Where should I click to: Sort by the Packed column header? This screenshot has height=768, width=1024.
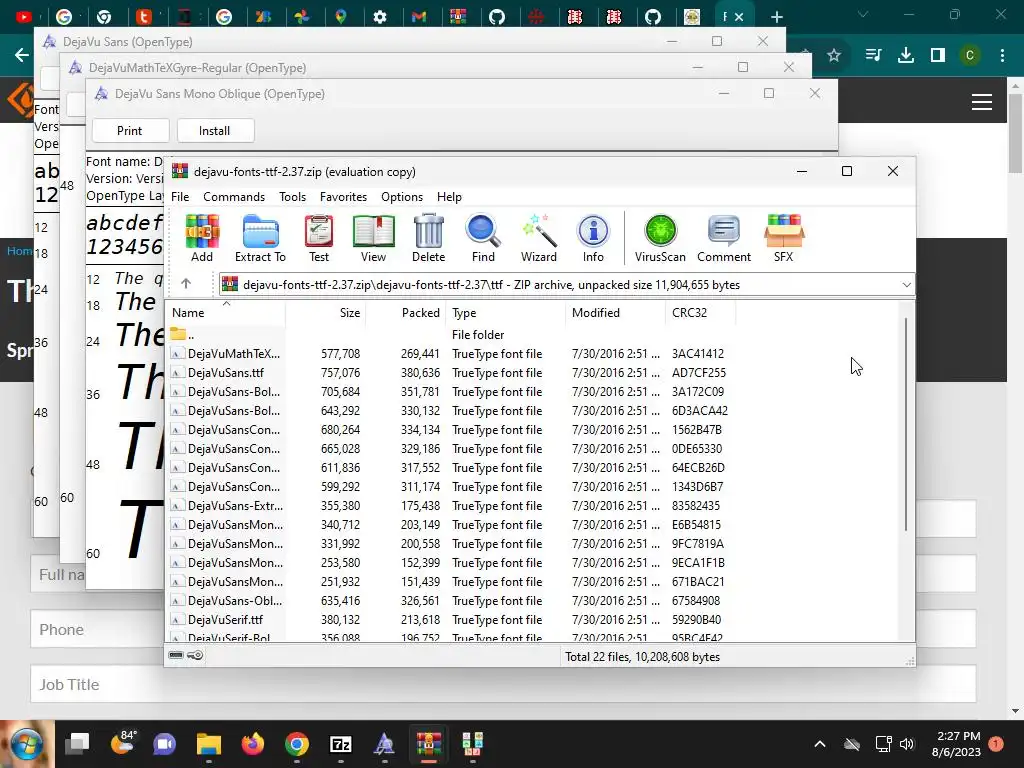[406, 313]
